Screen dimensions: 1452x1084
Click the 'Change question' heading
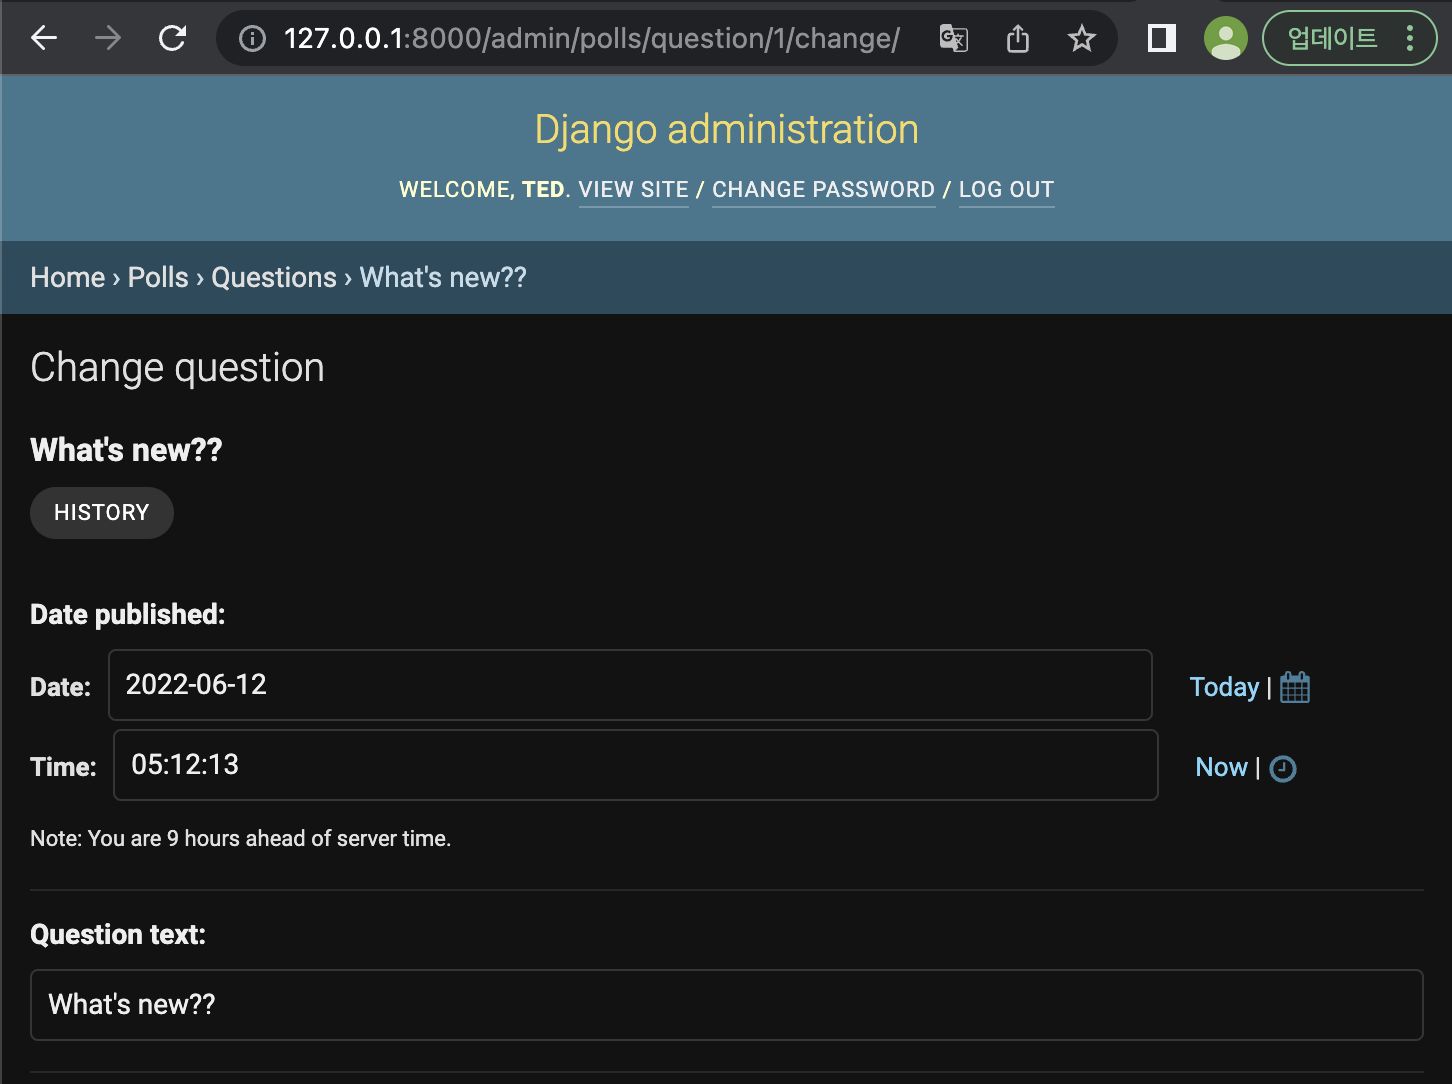point(178,368)
